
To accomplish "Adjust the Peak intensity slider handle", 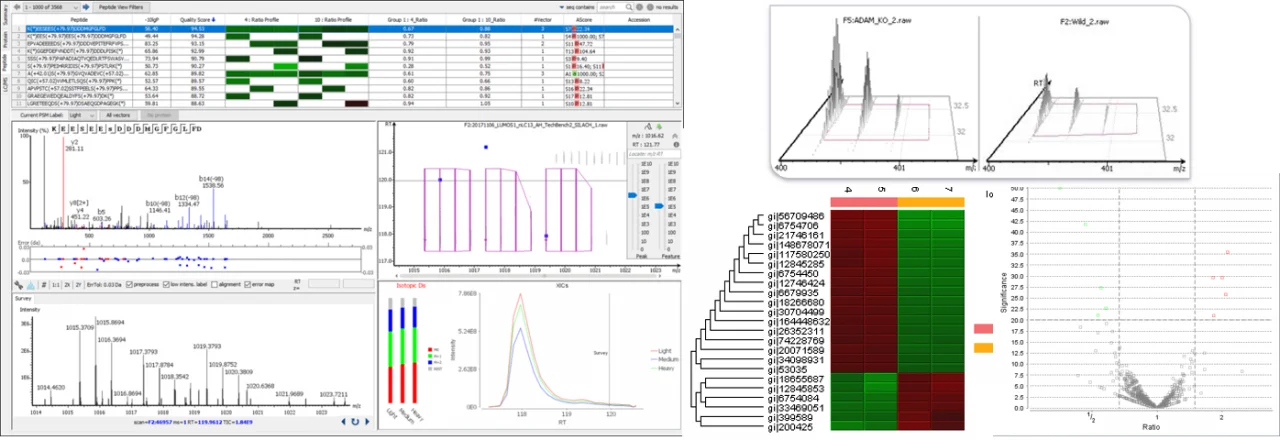I will (x=633, y=195).
